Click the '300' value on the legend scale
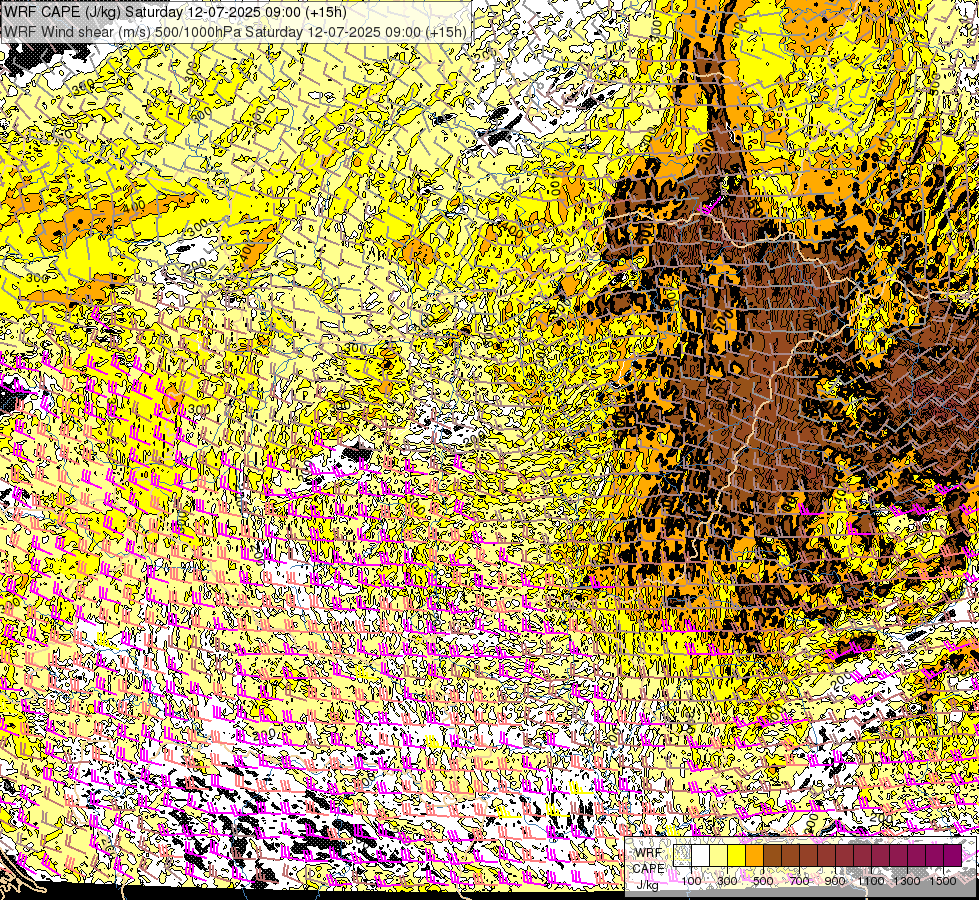Screen dimensions: 979x900 coord(727,881)
